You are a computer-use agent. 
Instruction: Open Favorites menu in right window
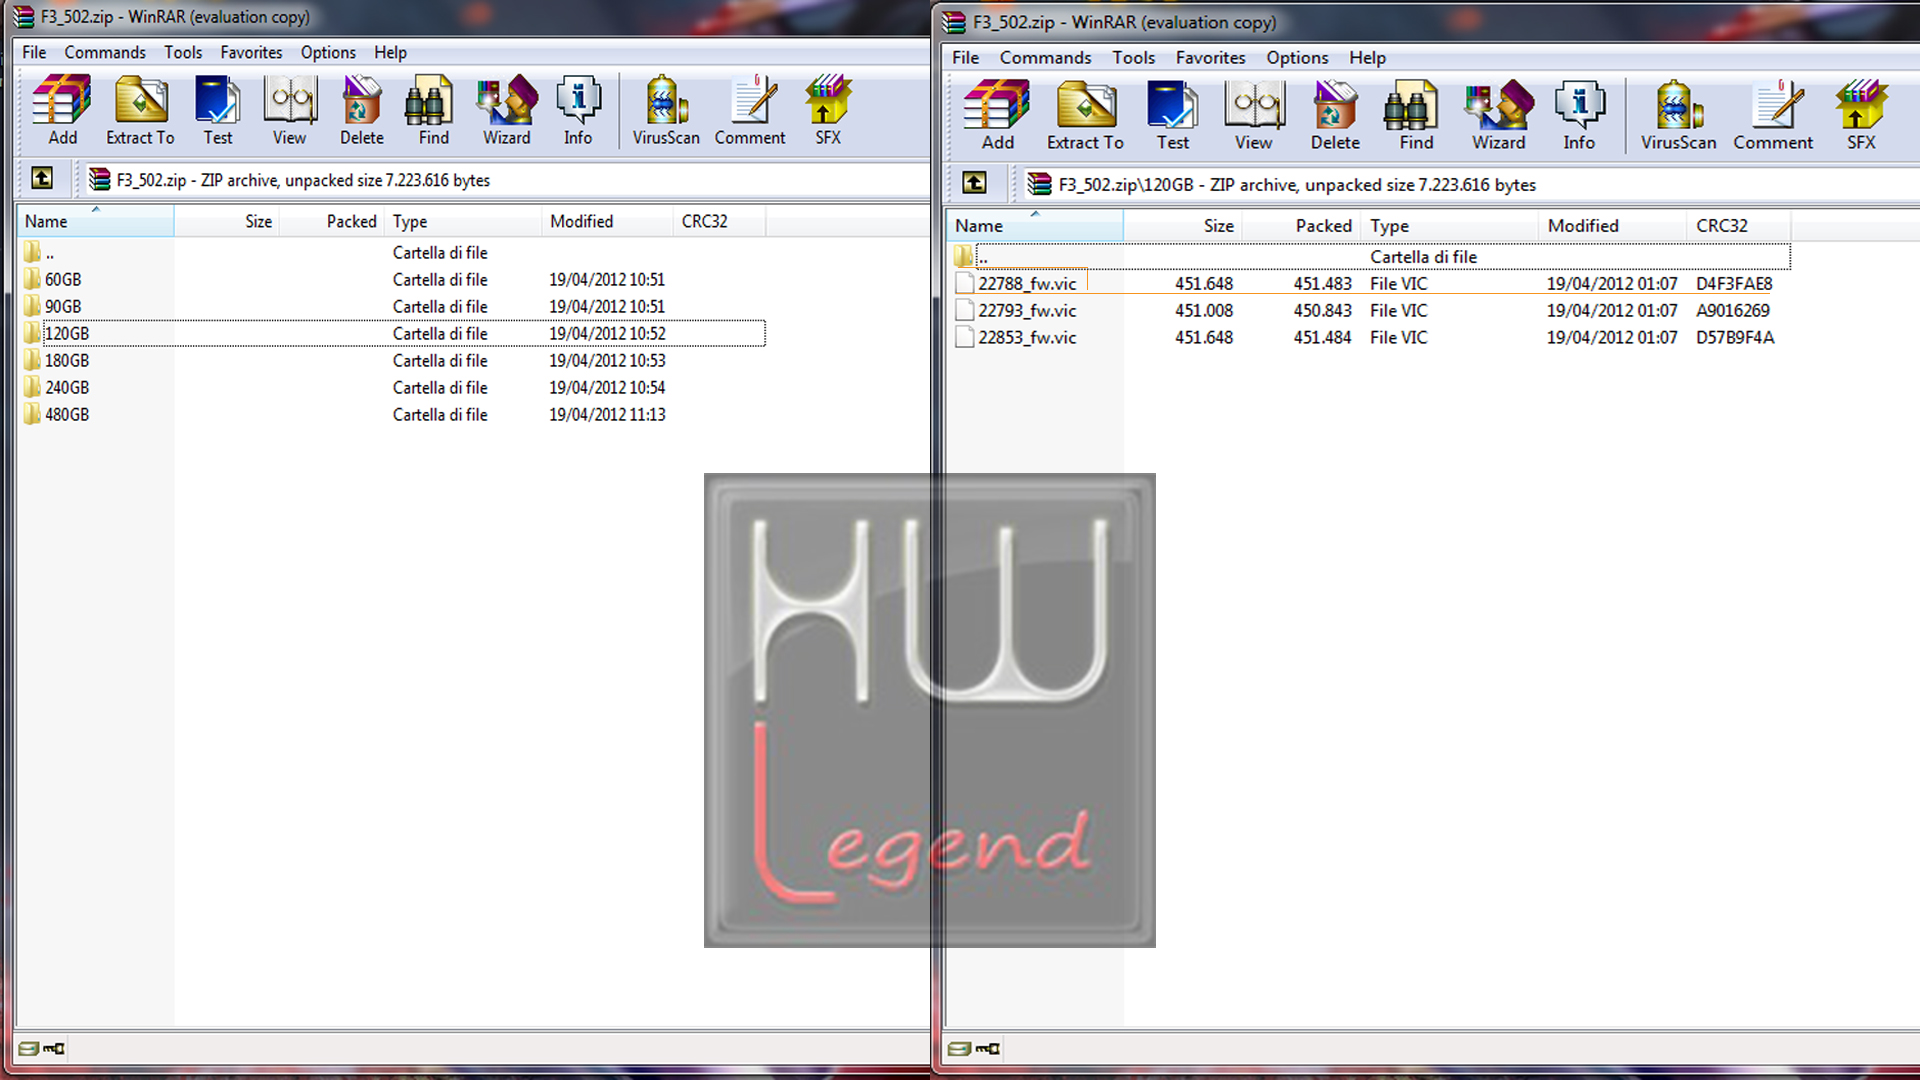click(1210, 57)
